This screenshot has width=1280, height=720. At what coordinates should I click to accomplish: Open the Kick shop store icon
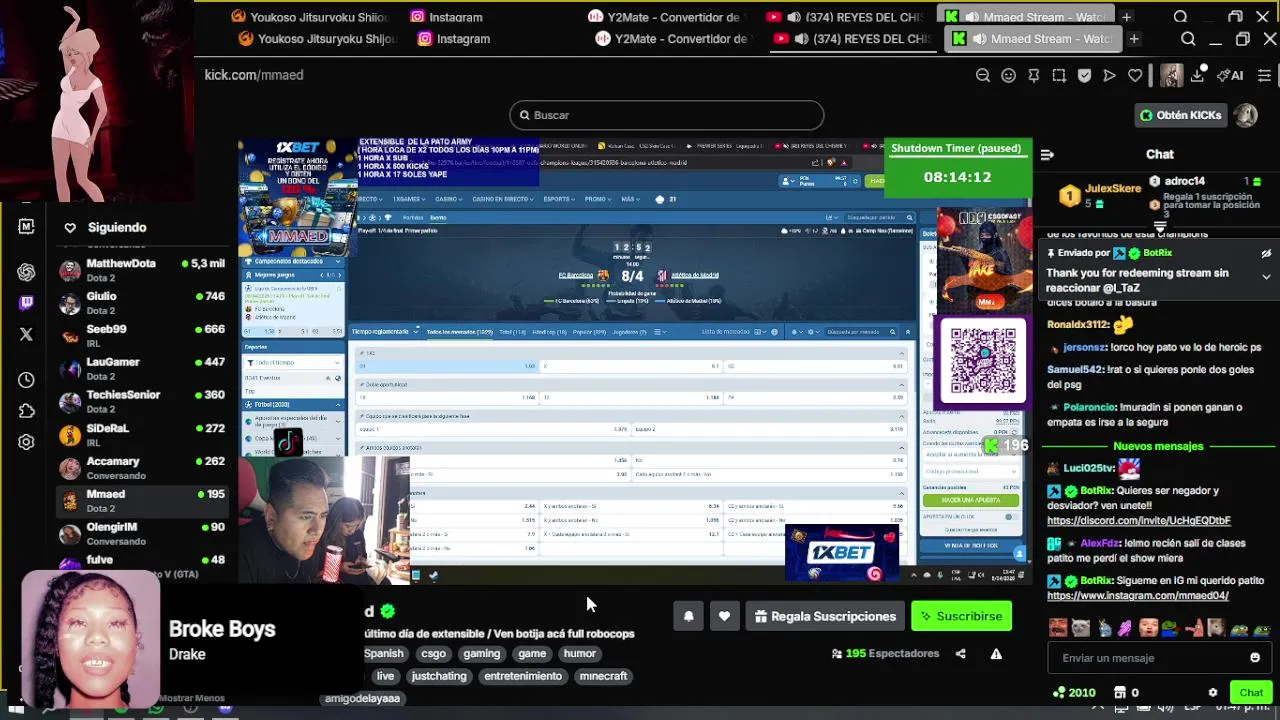click(x=1120, y=692)
